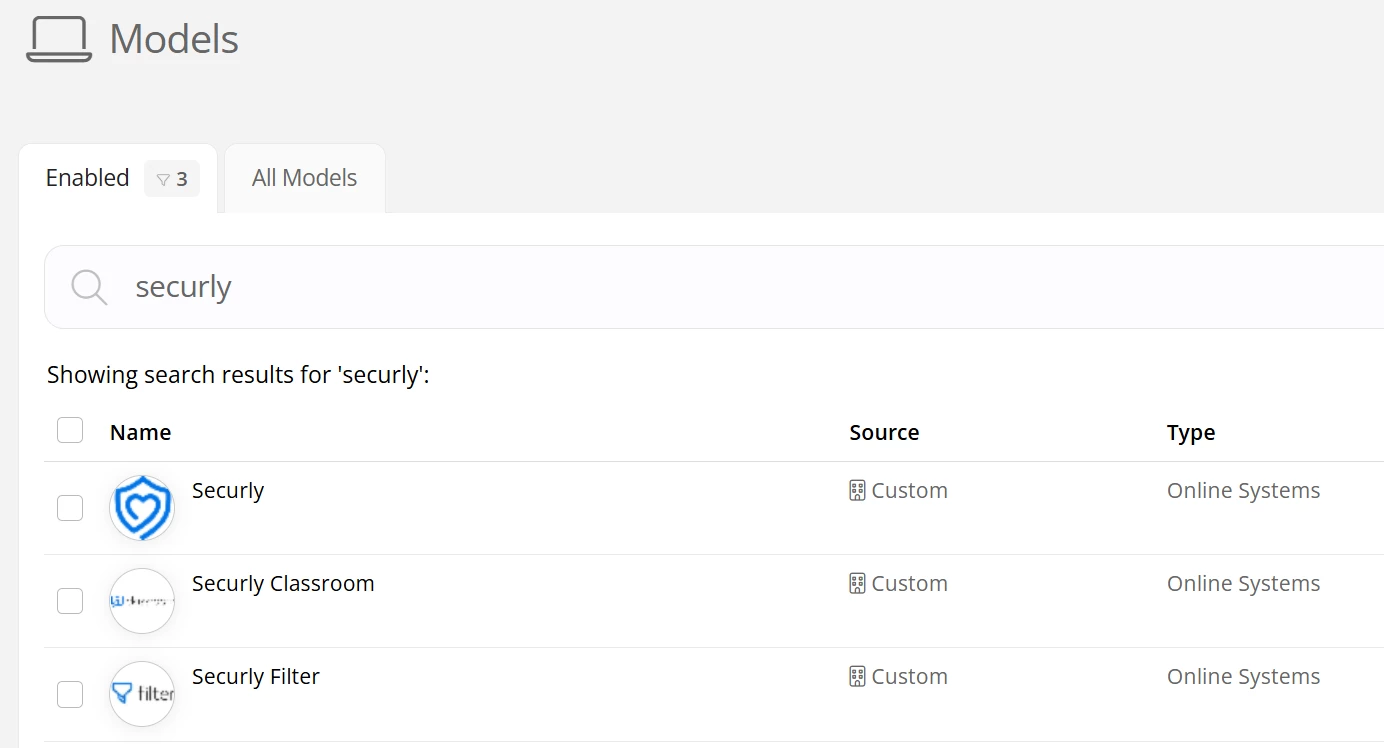1384x748 pixels.
Task: Click the Securly Filter funnel logo
Action: point(142,694)
